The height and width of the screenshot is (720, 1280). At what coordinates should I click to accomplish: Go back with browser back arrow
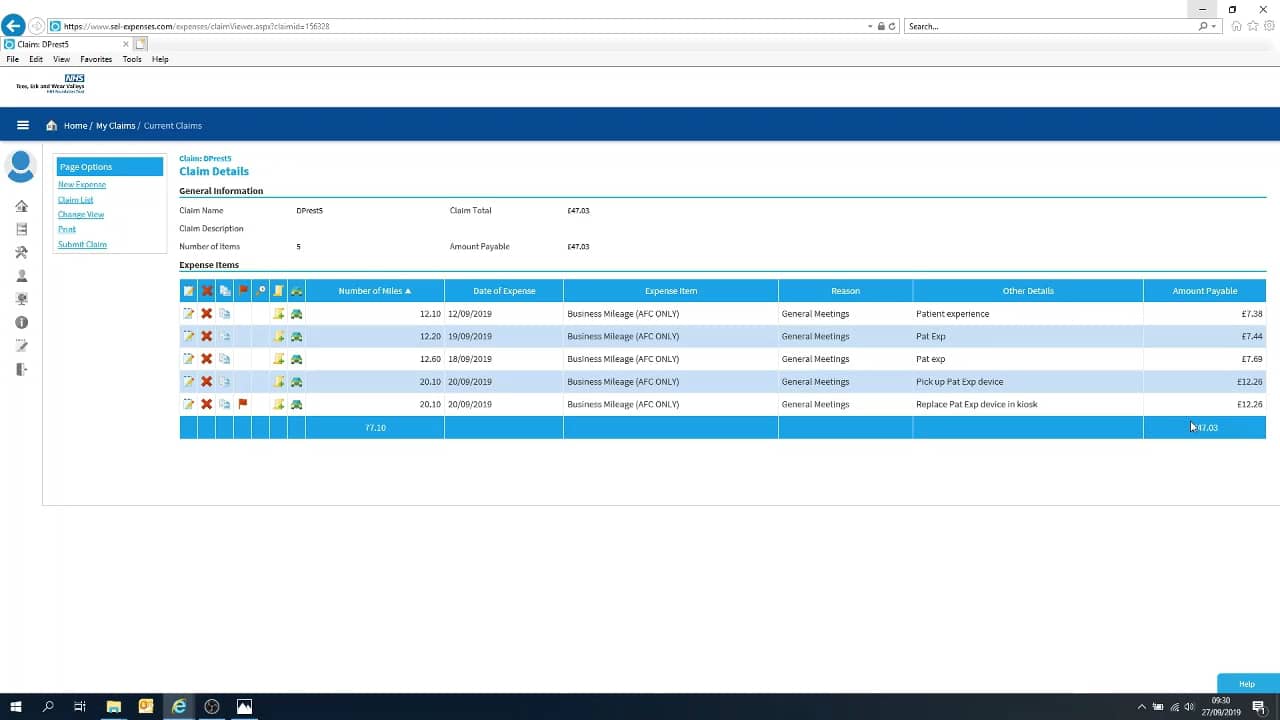(13, 26)
